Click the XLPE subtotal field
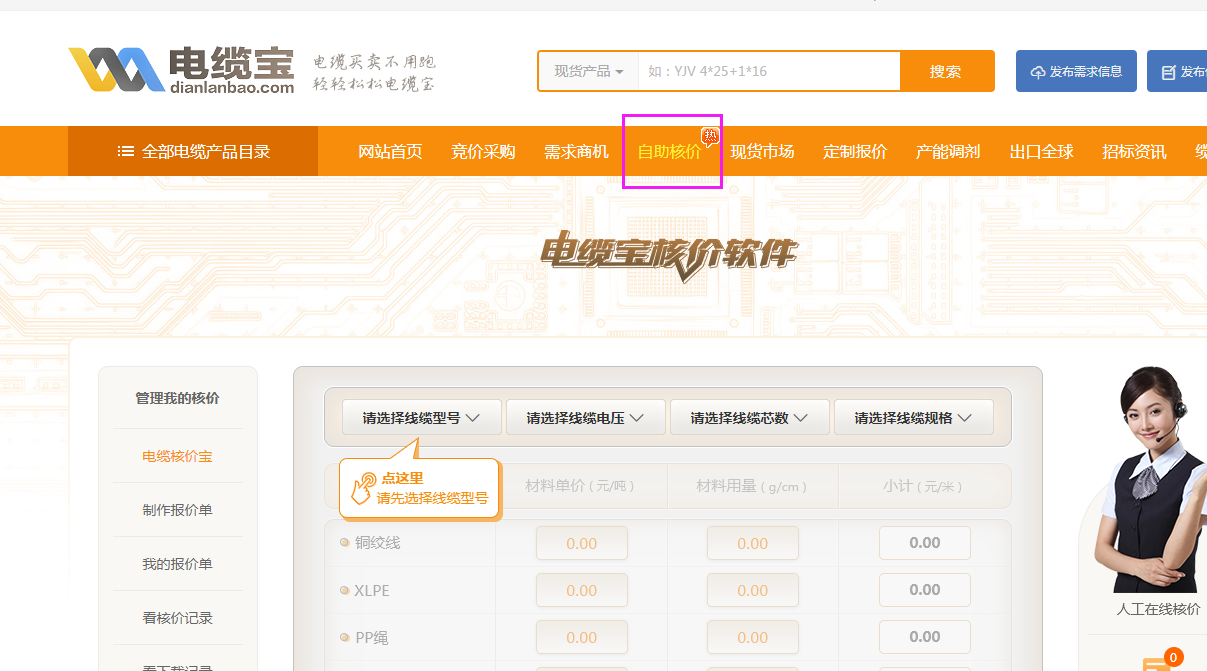The width and height of the screenshot is (1207, 671). [x=924, y=590]
